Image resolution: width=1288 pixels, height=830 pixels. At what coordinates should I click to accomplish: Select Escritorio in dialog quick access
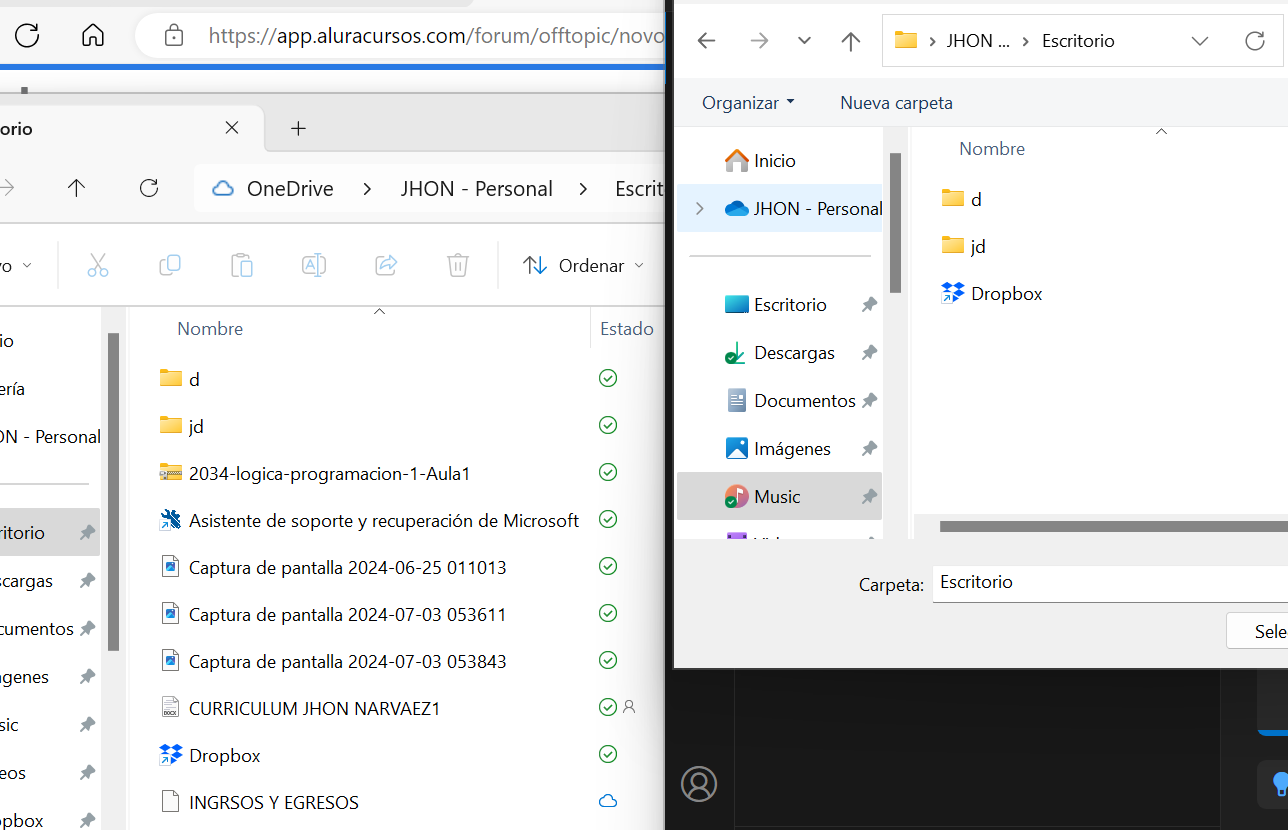790,305
